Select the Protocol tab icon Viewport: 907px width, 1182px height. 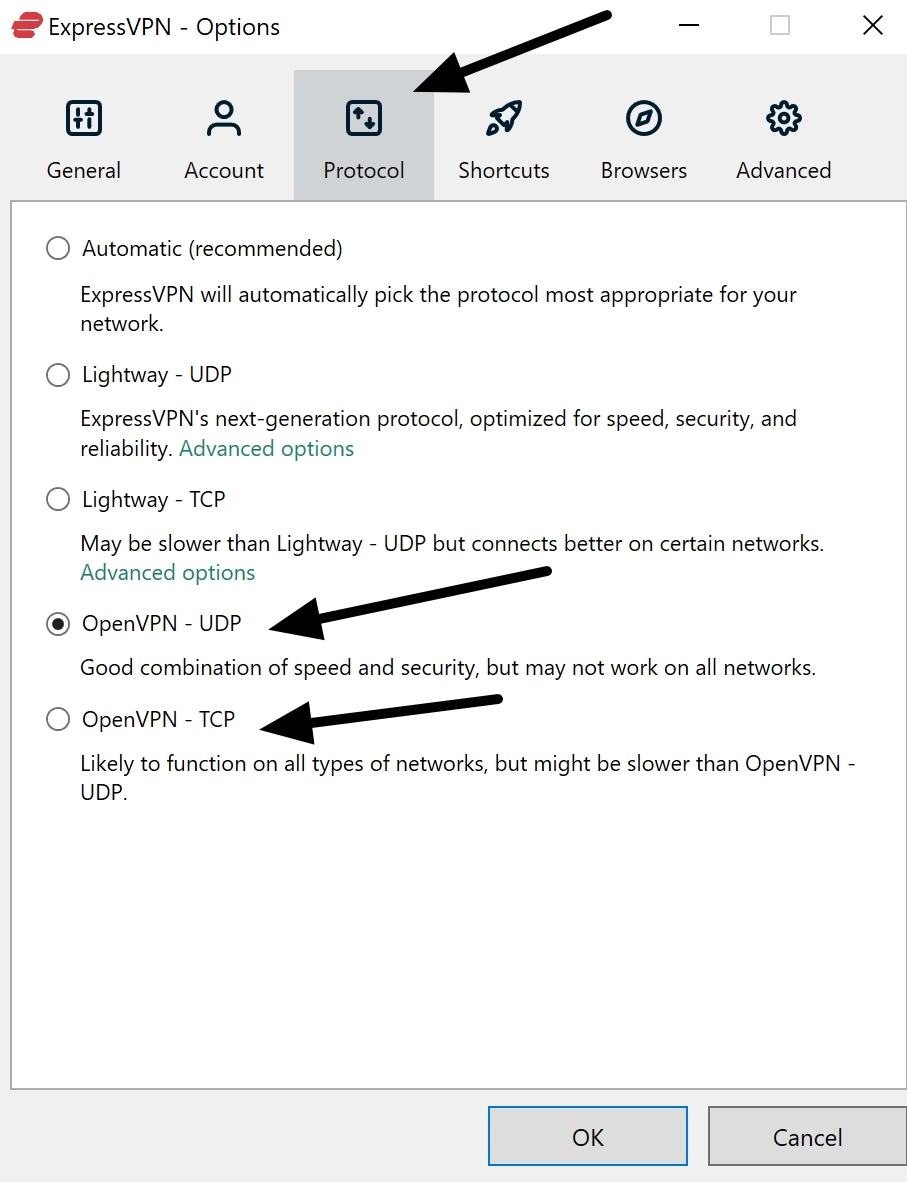(363, 117)
